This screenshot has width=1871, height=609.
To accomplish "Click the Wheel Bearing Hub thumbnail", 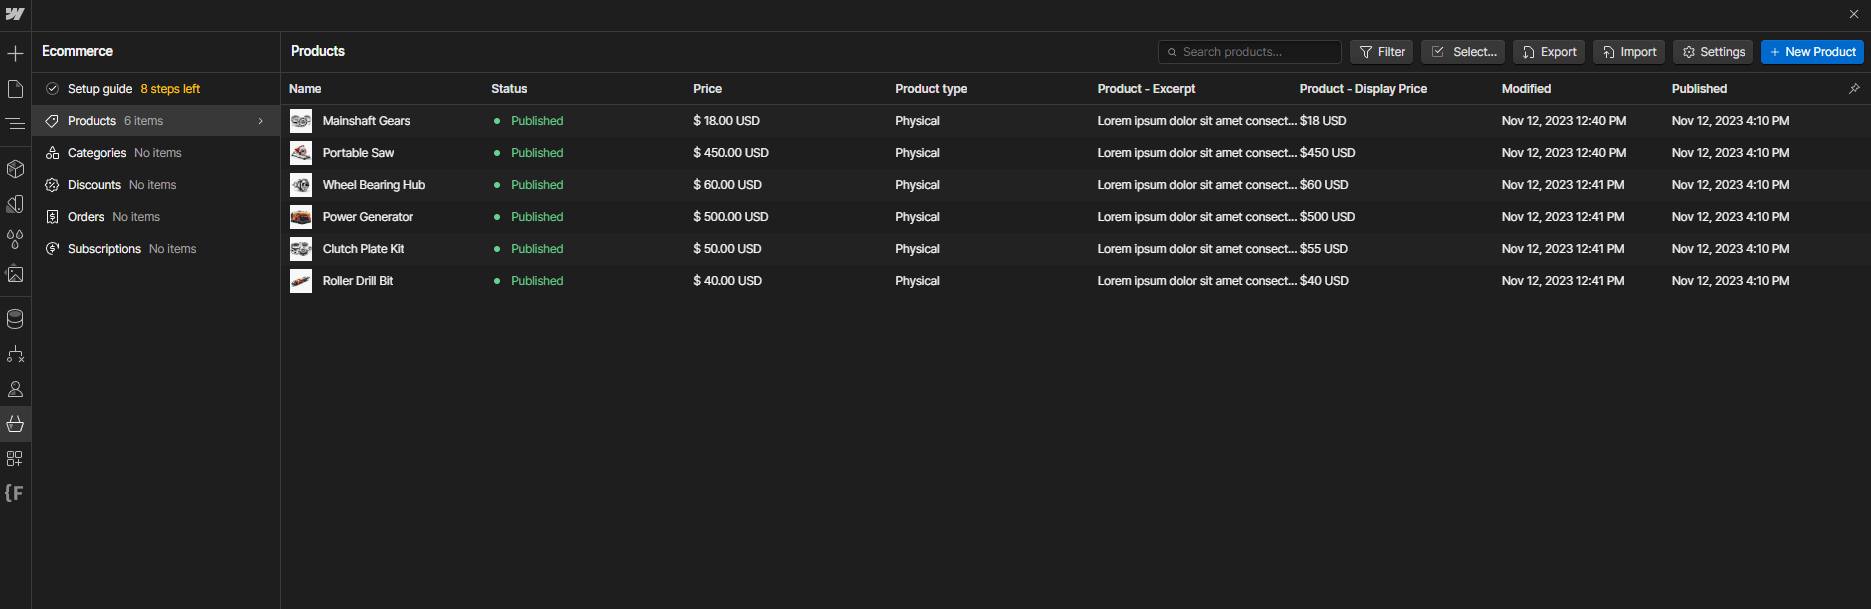I will click(301, 185).
